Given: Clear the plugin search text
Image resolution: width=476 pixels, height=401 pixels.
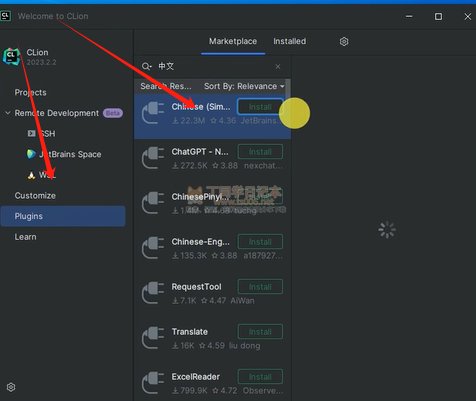Looking at the screenshot, I should coord(278,67).
